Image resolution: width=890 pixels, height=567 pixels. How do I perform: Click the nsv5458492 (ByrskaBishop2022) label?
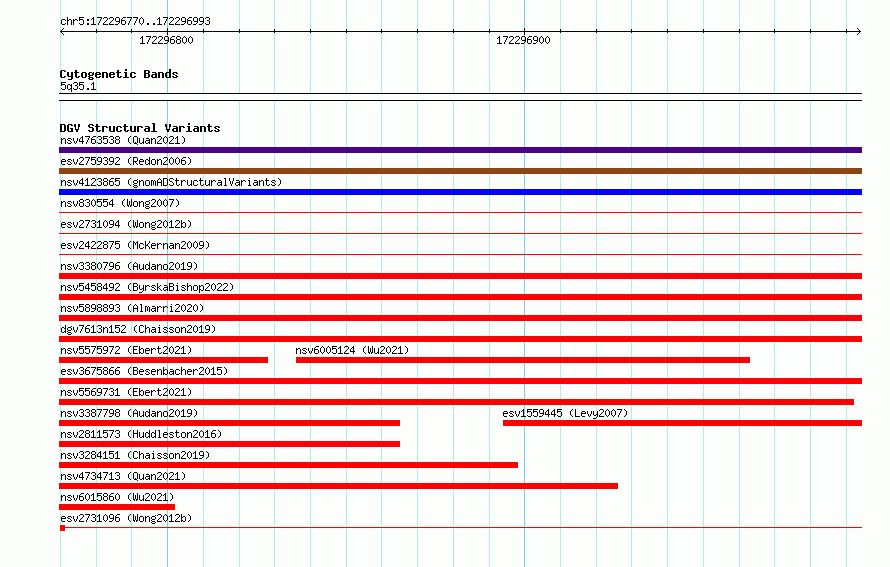147,287
